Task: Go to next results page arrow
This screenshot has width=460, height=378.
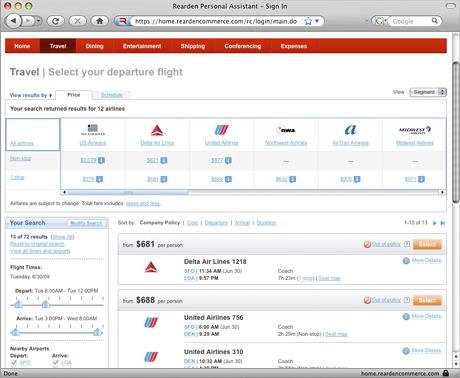Action: pos(434,223)
